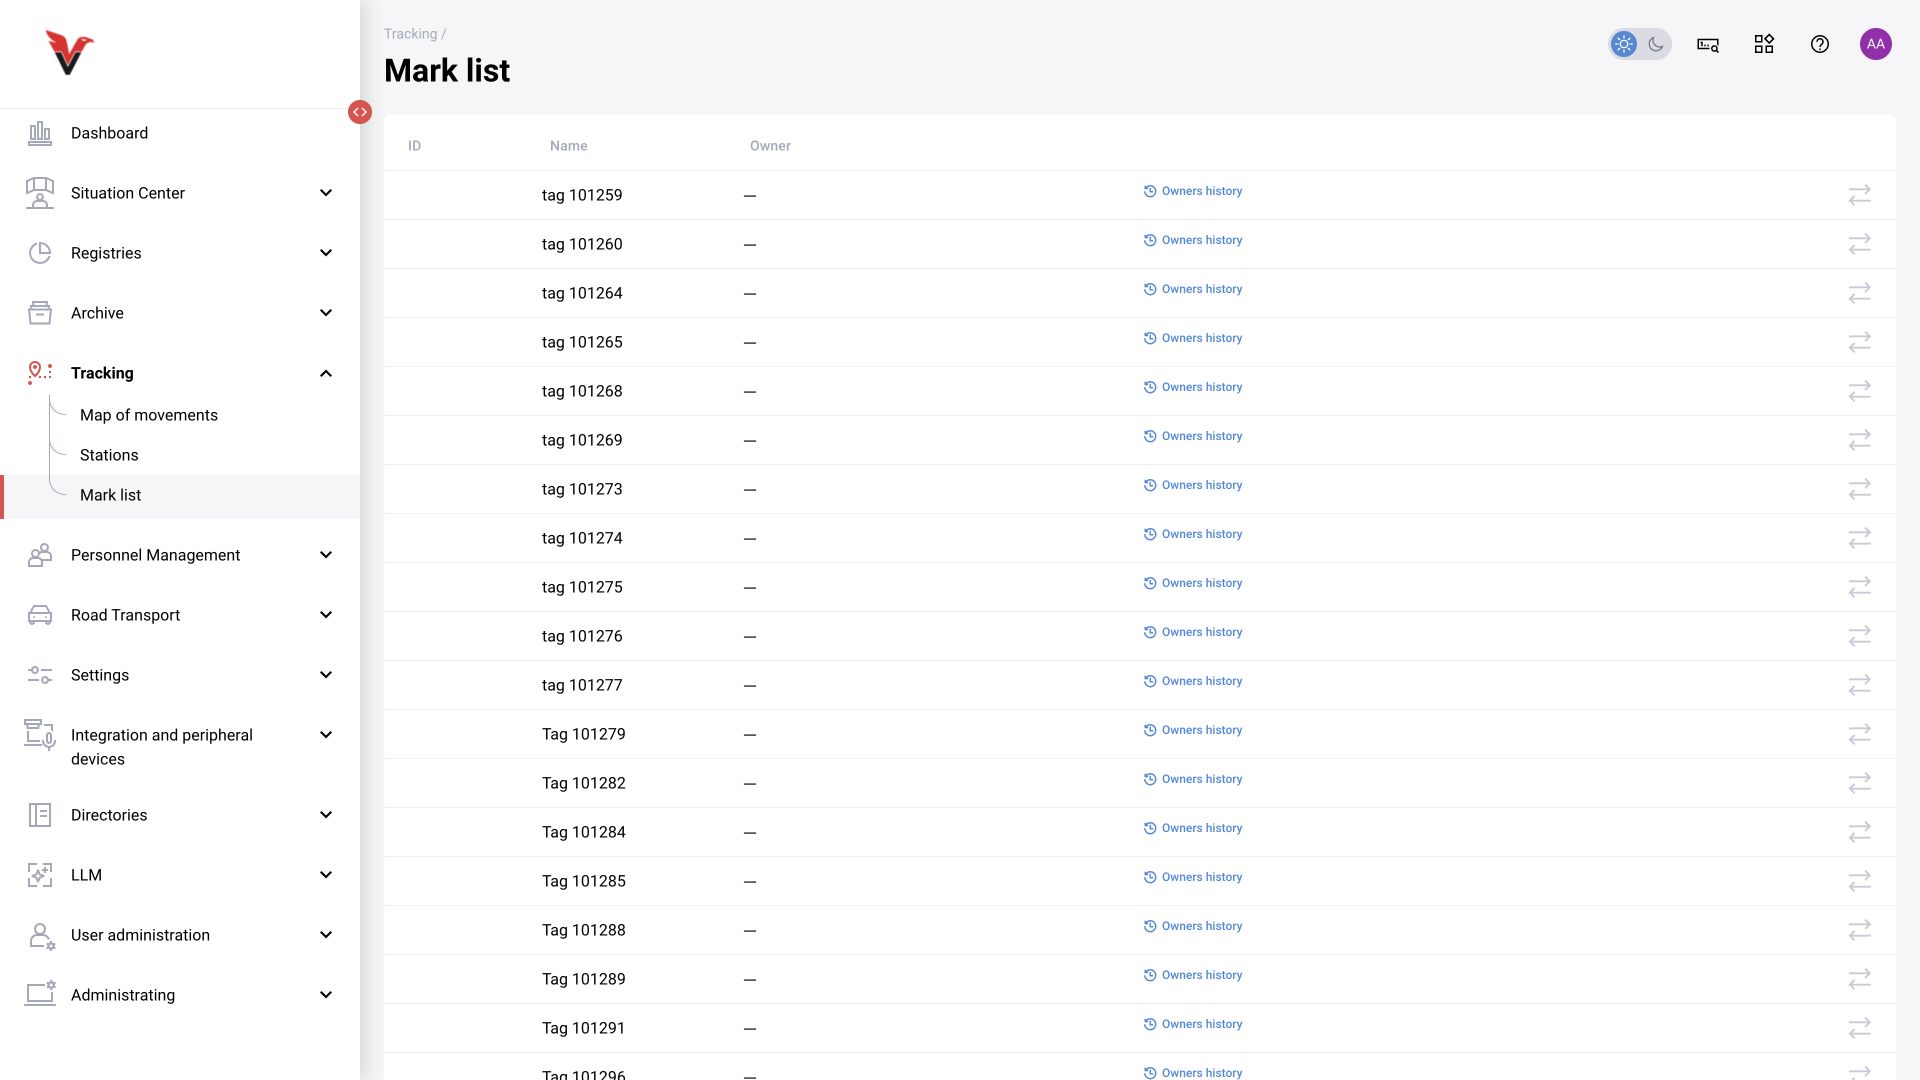1920x1080 pixels.
Task: Open Map of movements submenu item
Action: pos(149,415)
